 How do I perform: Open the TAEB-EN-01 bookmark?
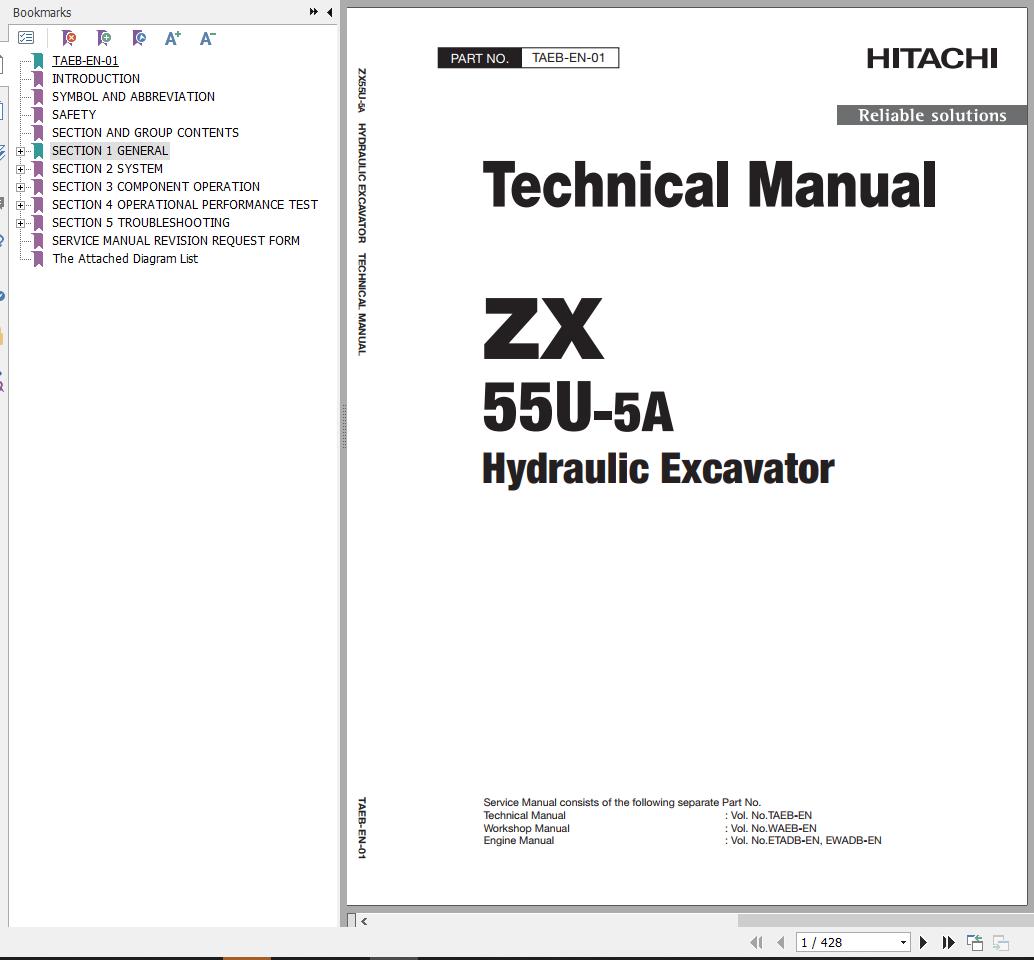coord(85,61)
